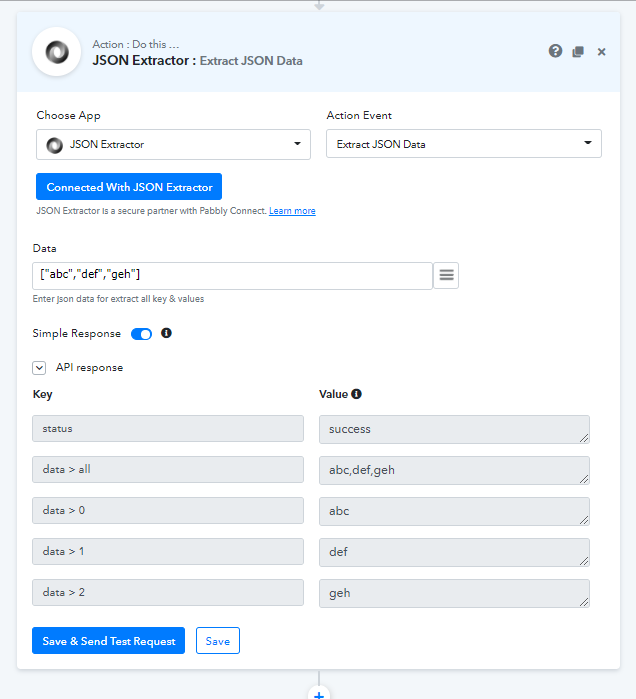Select the geh value field
The width and height of the screenshot is (636, 699).
point(454,593)
